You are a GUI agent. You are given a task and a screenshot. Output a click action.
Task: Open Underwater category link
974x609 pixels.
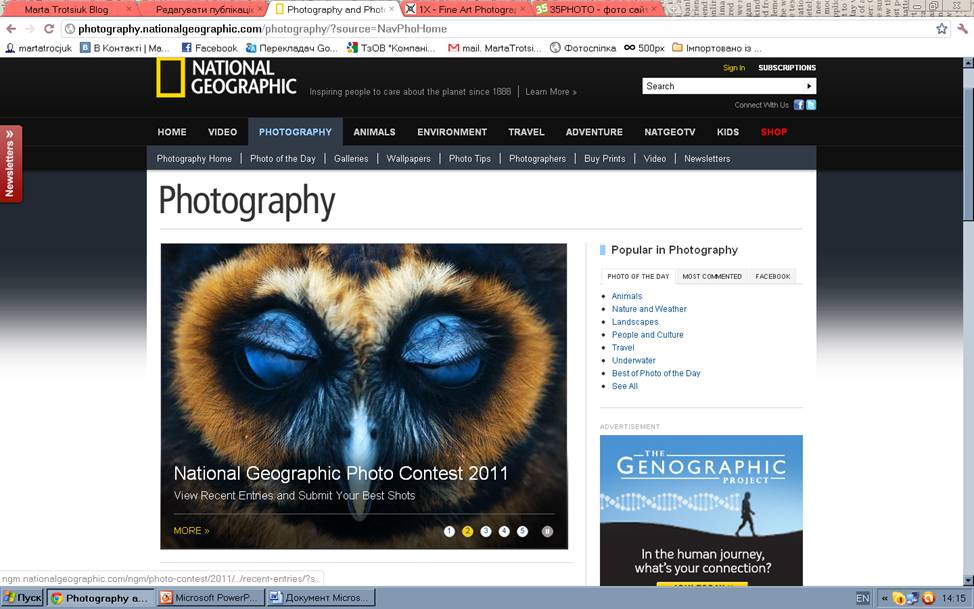tap(634, 360)
